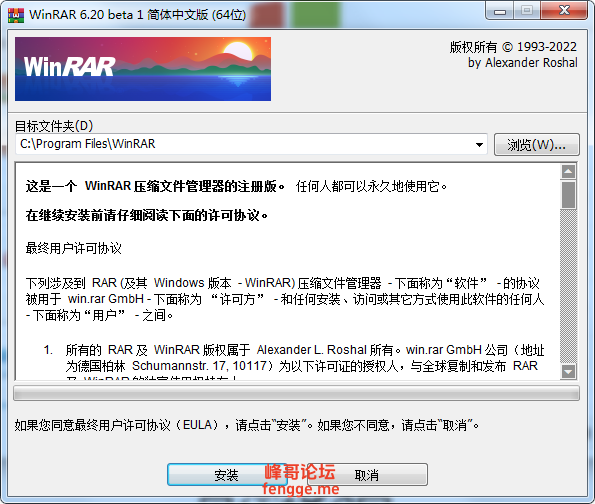Click the installation progress bar

point(296,393)
